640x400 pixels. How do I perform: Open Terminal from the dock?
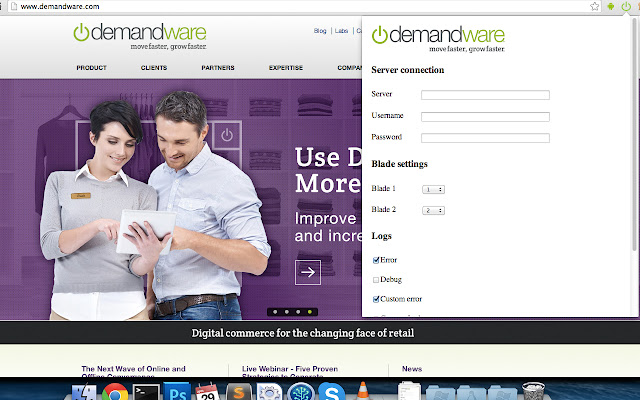tap(146, 393)
